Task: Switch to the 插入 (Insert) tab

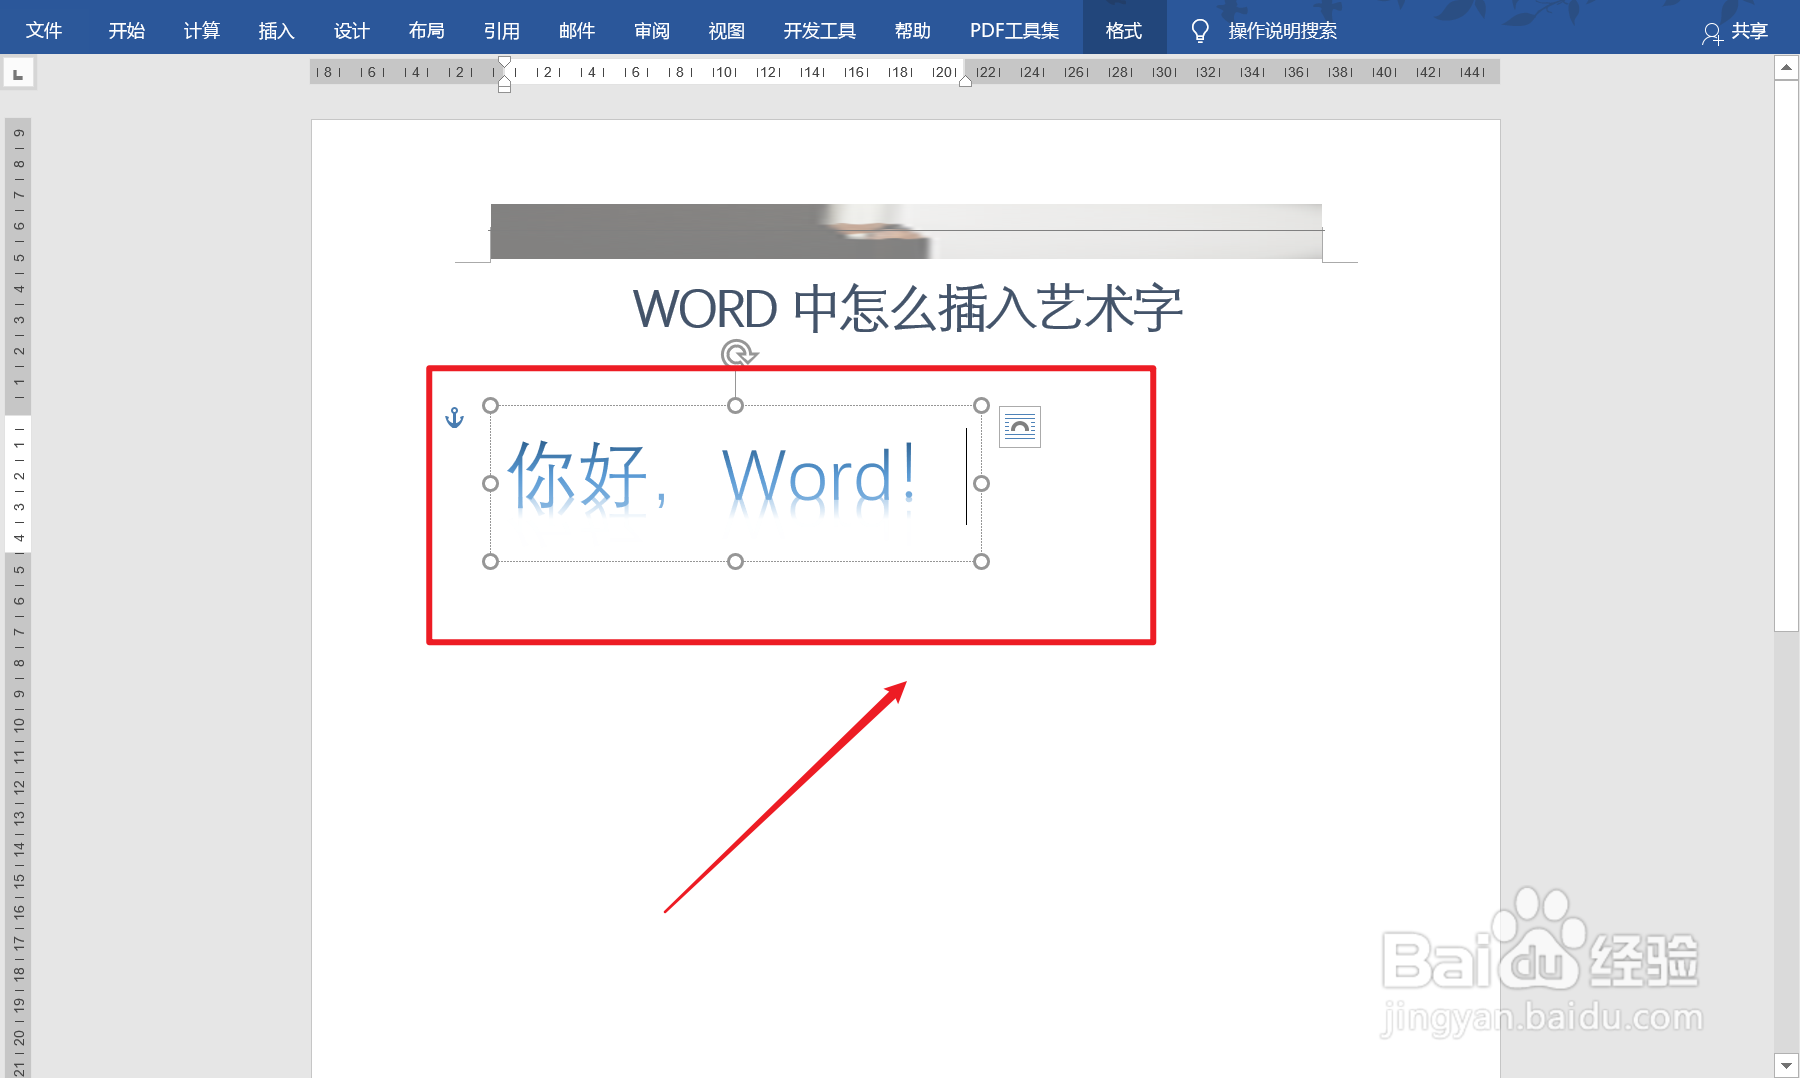Action: (276, 29)
